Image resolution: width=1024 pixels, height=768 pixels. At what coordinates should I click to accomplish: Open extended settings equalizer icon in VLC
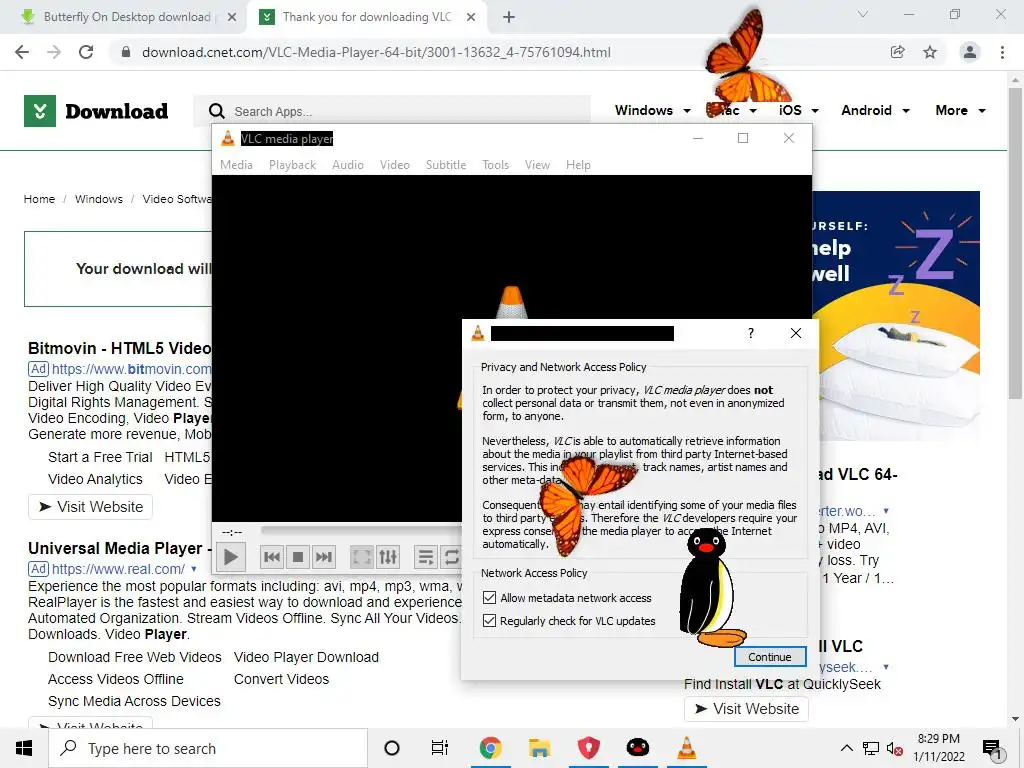388,557
